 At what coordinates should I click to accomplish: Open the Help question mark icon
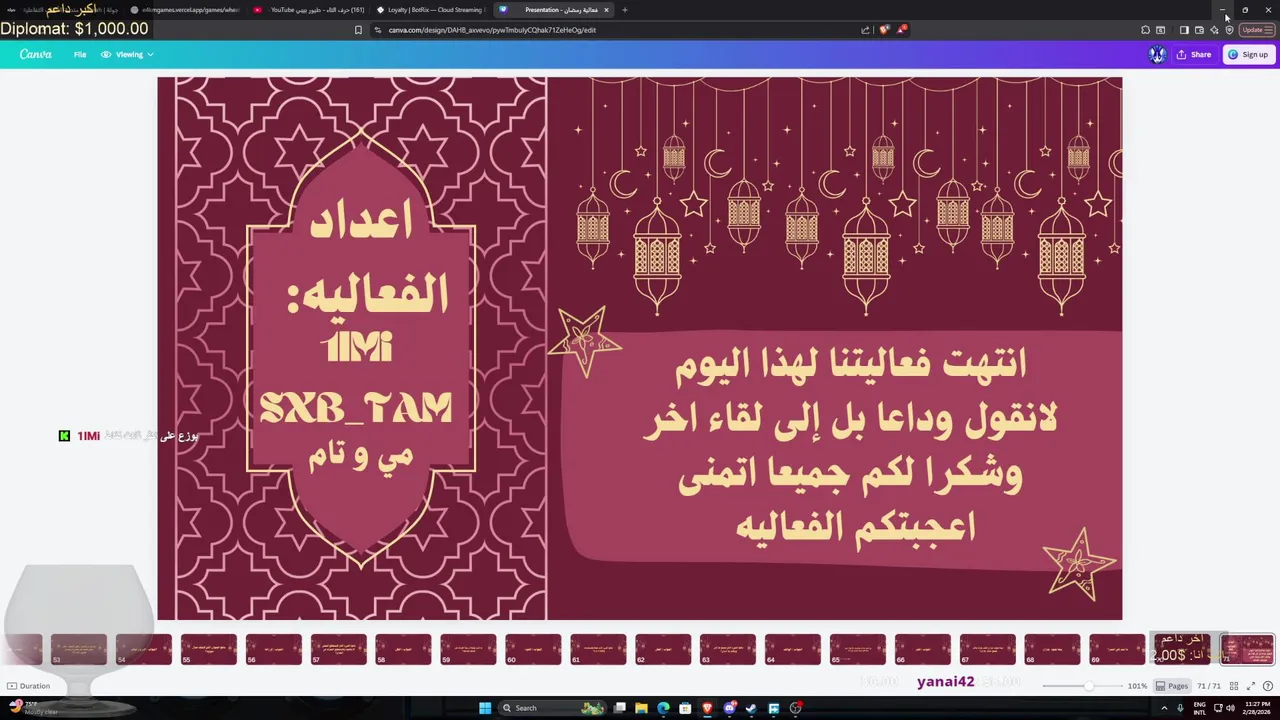(x=1268, y=686)
